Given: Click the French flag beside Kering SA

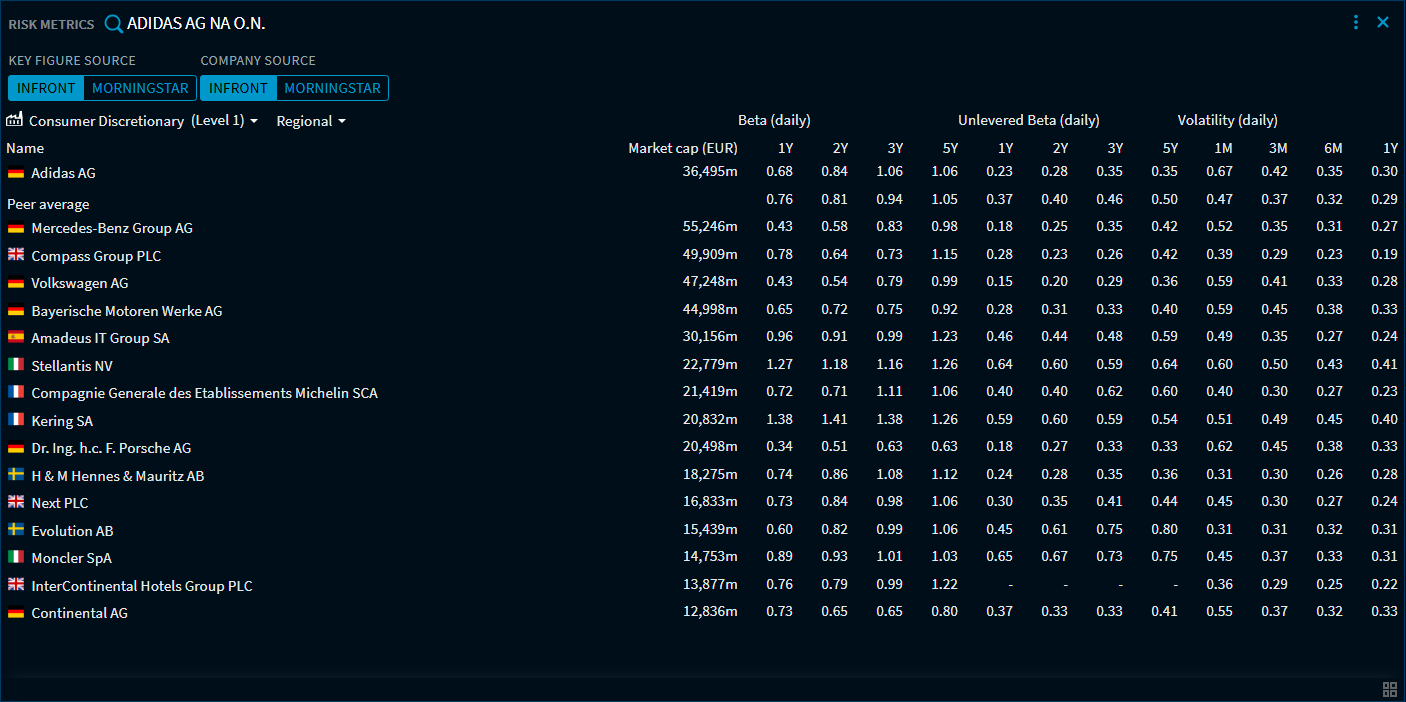Looking at the screenshot, I should (16, 420).
